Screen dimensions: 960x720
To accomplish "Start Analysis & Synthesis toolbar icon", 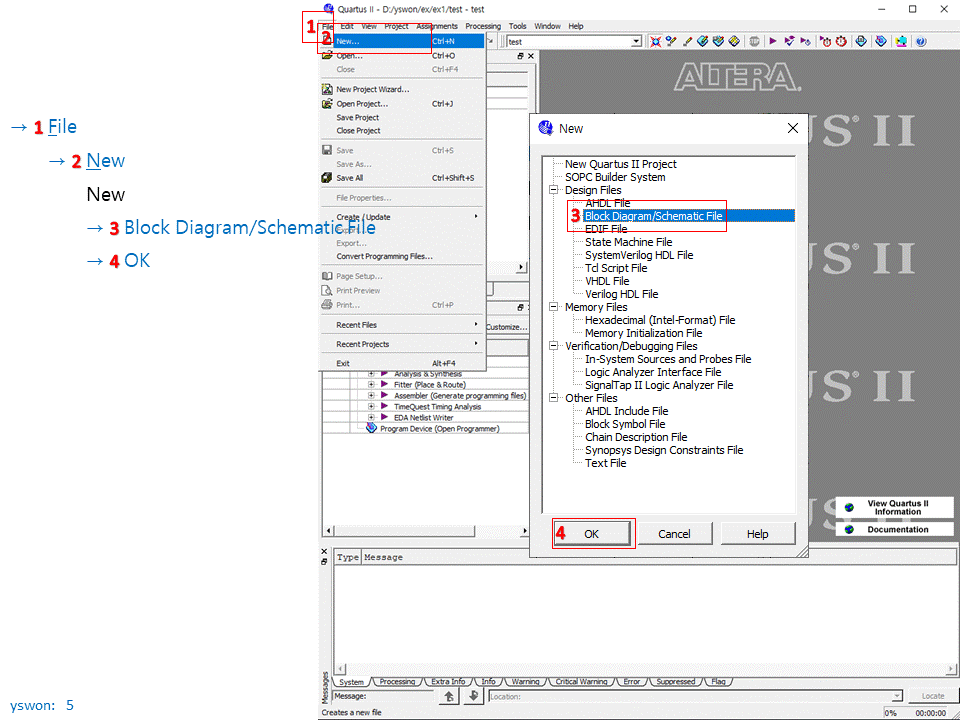I will [789, 41].
